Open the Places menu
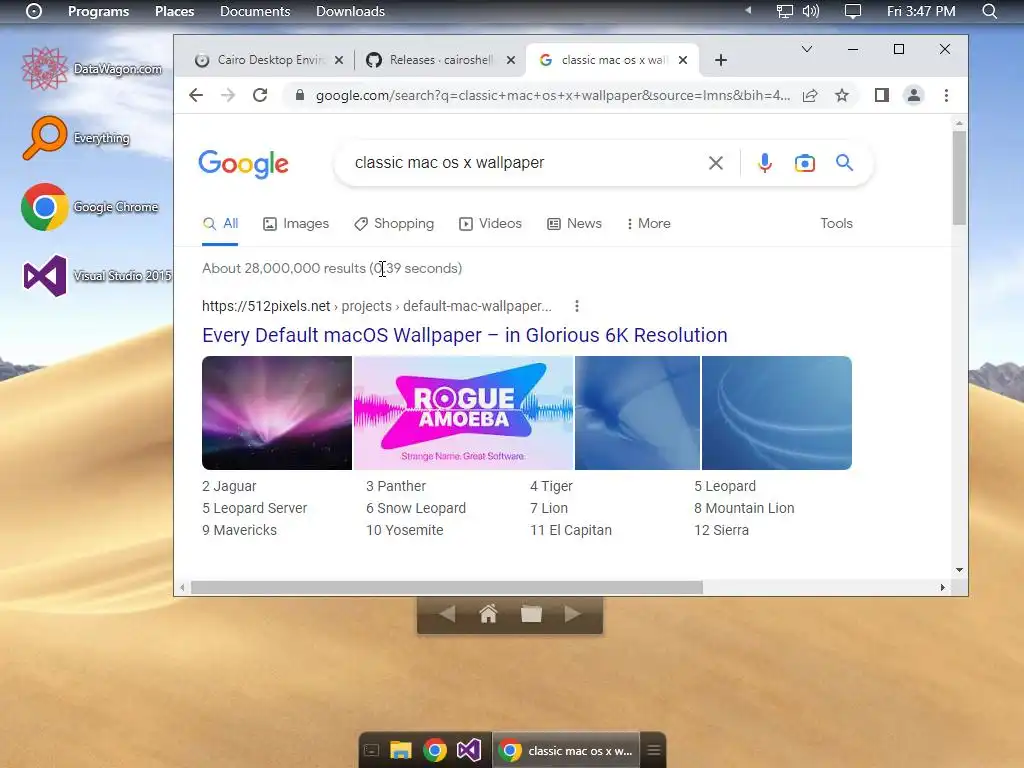The image size is (1024, 768). coord(174,11)
